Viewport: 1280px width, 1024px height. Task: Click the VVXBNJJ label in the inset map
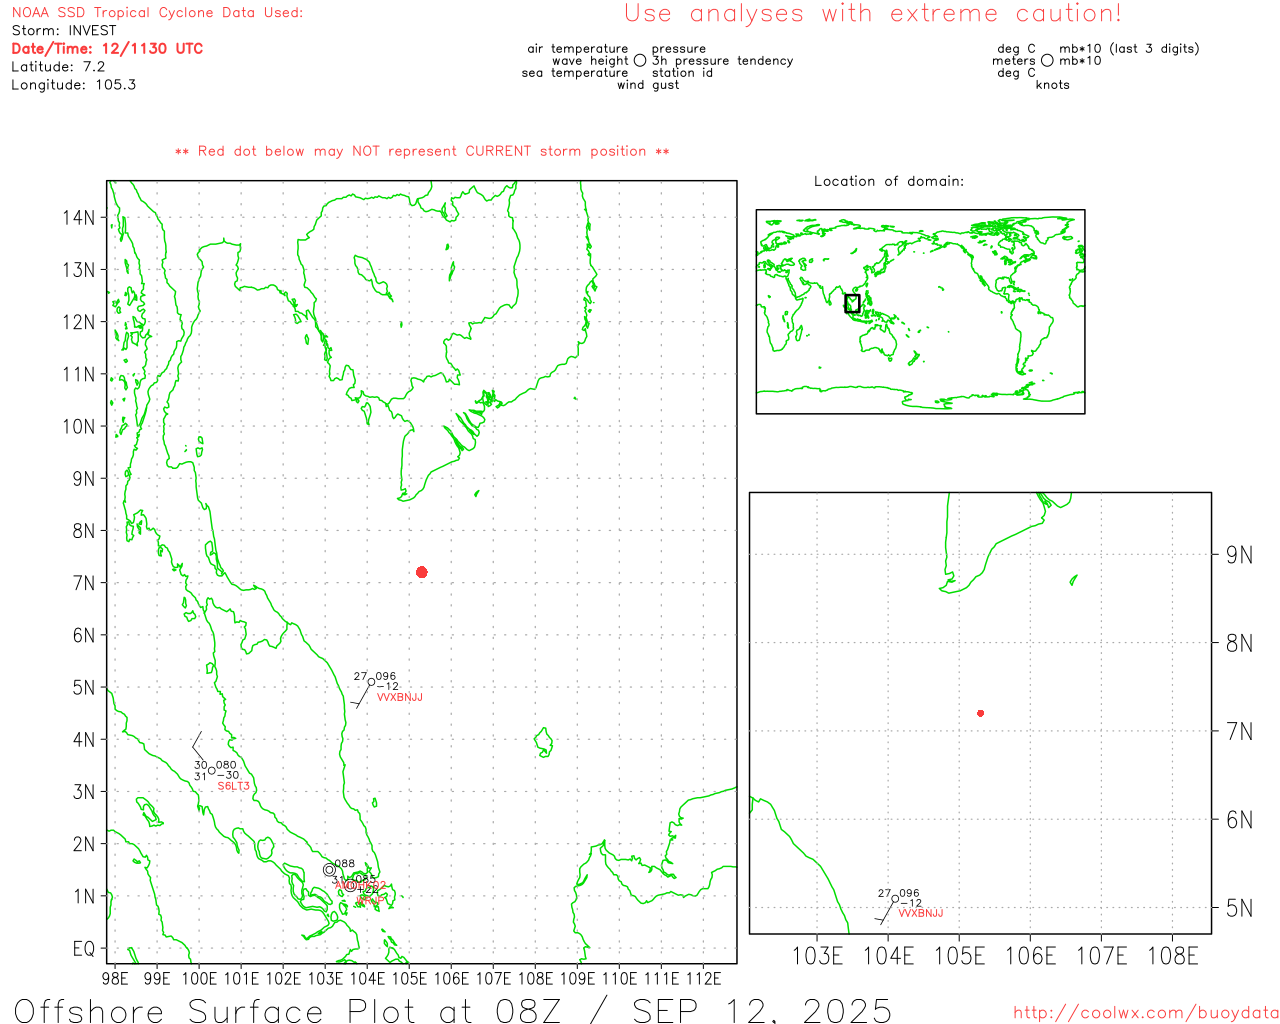tap(921, 914)
